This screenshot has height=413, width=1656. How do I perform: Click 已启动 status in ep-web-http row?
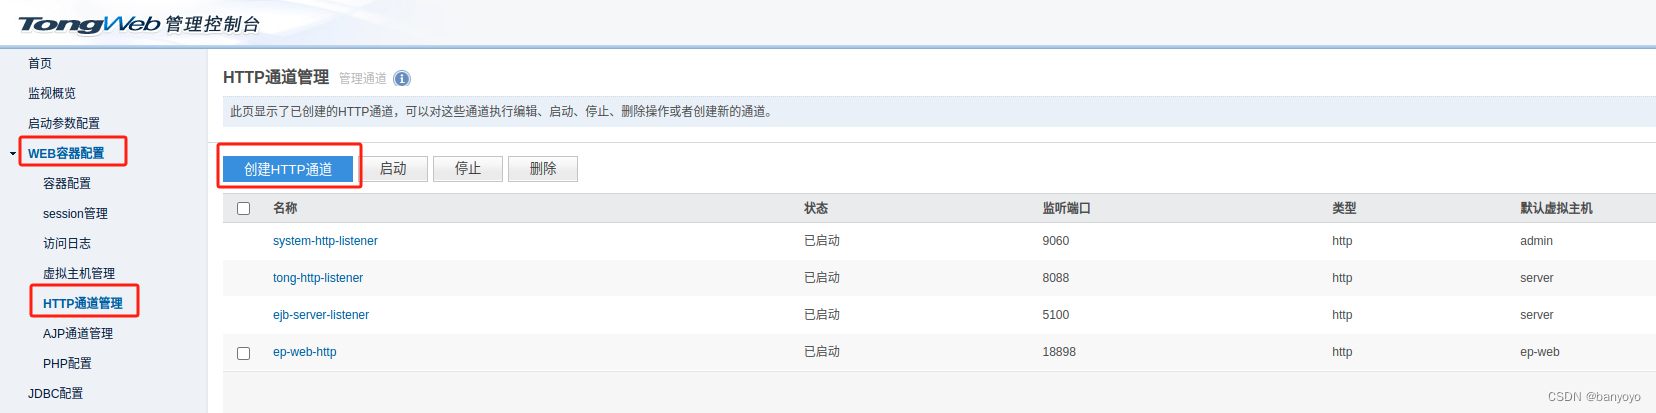pyautogui.click(x=822, y=352)
